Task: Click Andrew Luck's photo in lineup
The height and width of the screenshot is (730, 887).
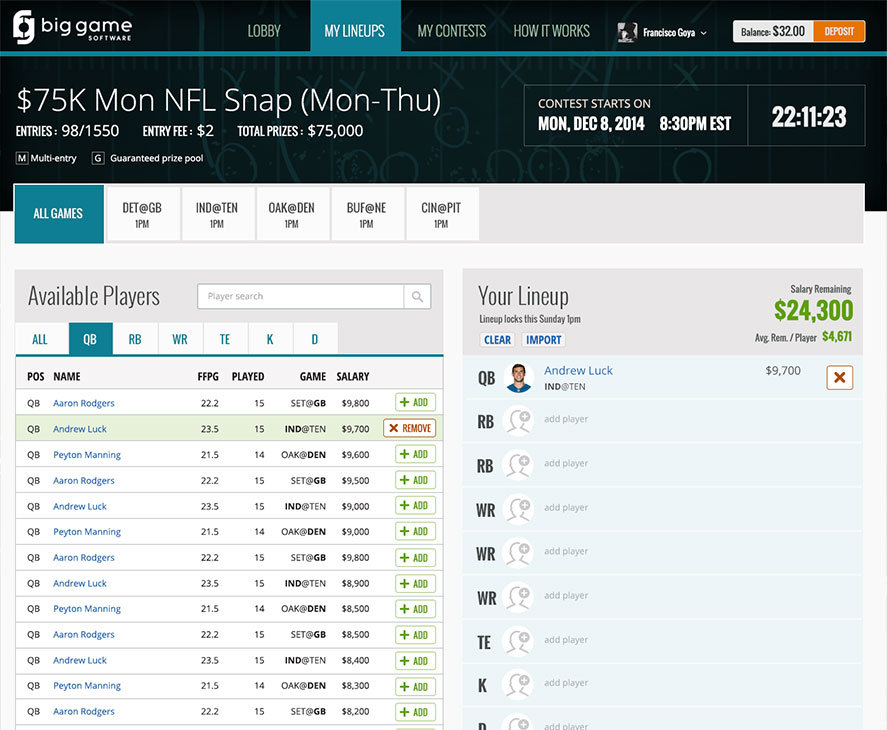Action: pos(519,377)
